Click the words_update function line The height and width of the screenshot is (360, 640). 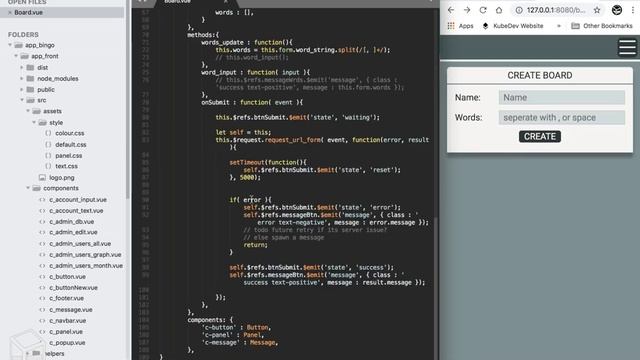click(x=247, y=42)
